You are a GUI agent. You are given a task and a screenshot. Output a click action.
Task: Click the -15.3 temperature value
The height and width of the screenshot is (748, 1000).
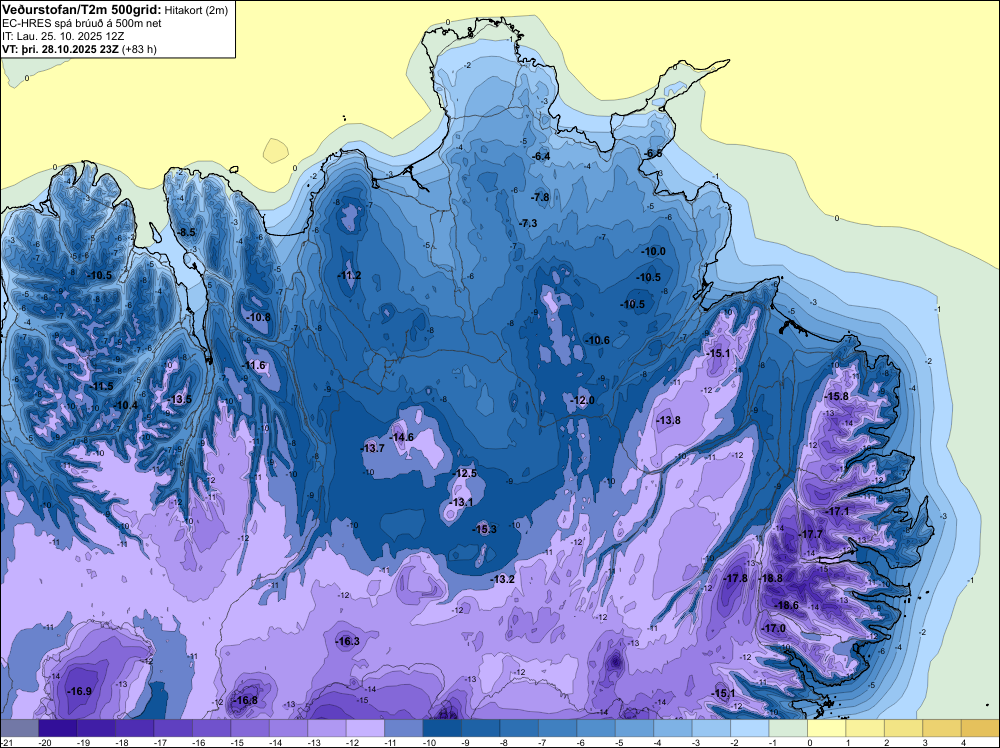[484, 529]
